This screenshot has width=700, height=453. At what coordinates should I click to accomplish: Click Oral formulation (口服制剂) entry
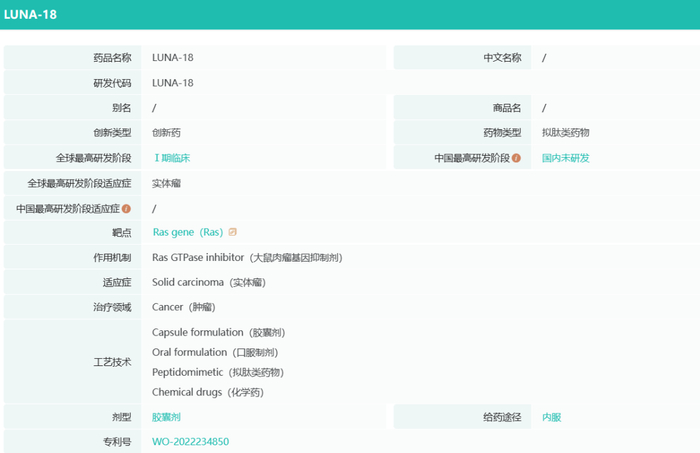tap(215, 353)
